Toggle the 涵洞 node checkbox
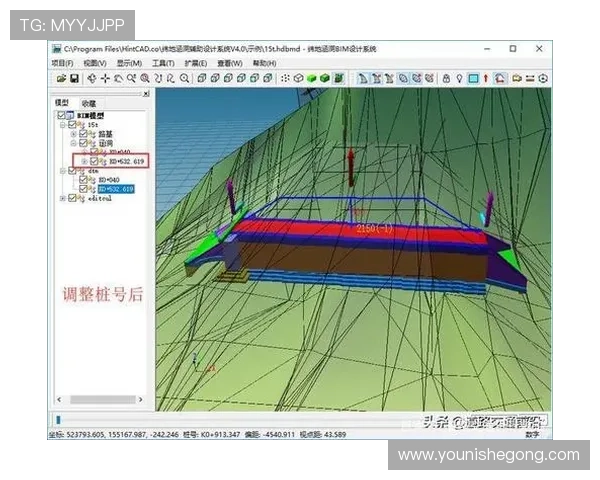 83,143
